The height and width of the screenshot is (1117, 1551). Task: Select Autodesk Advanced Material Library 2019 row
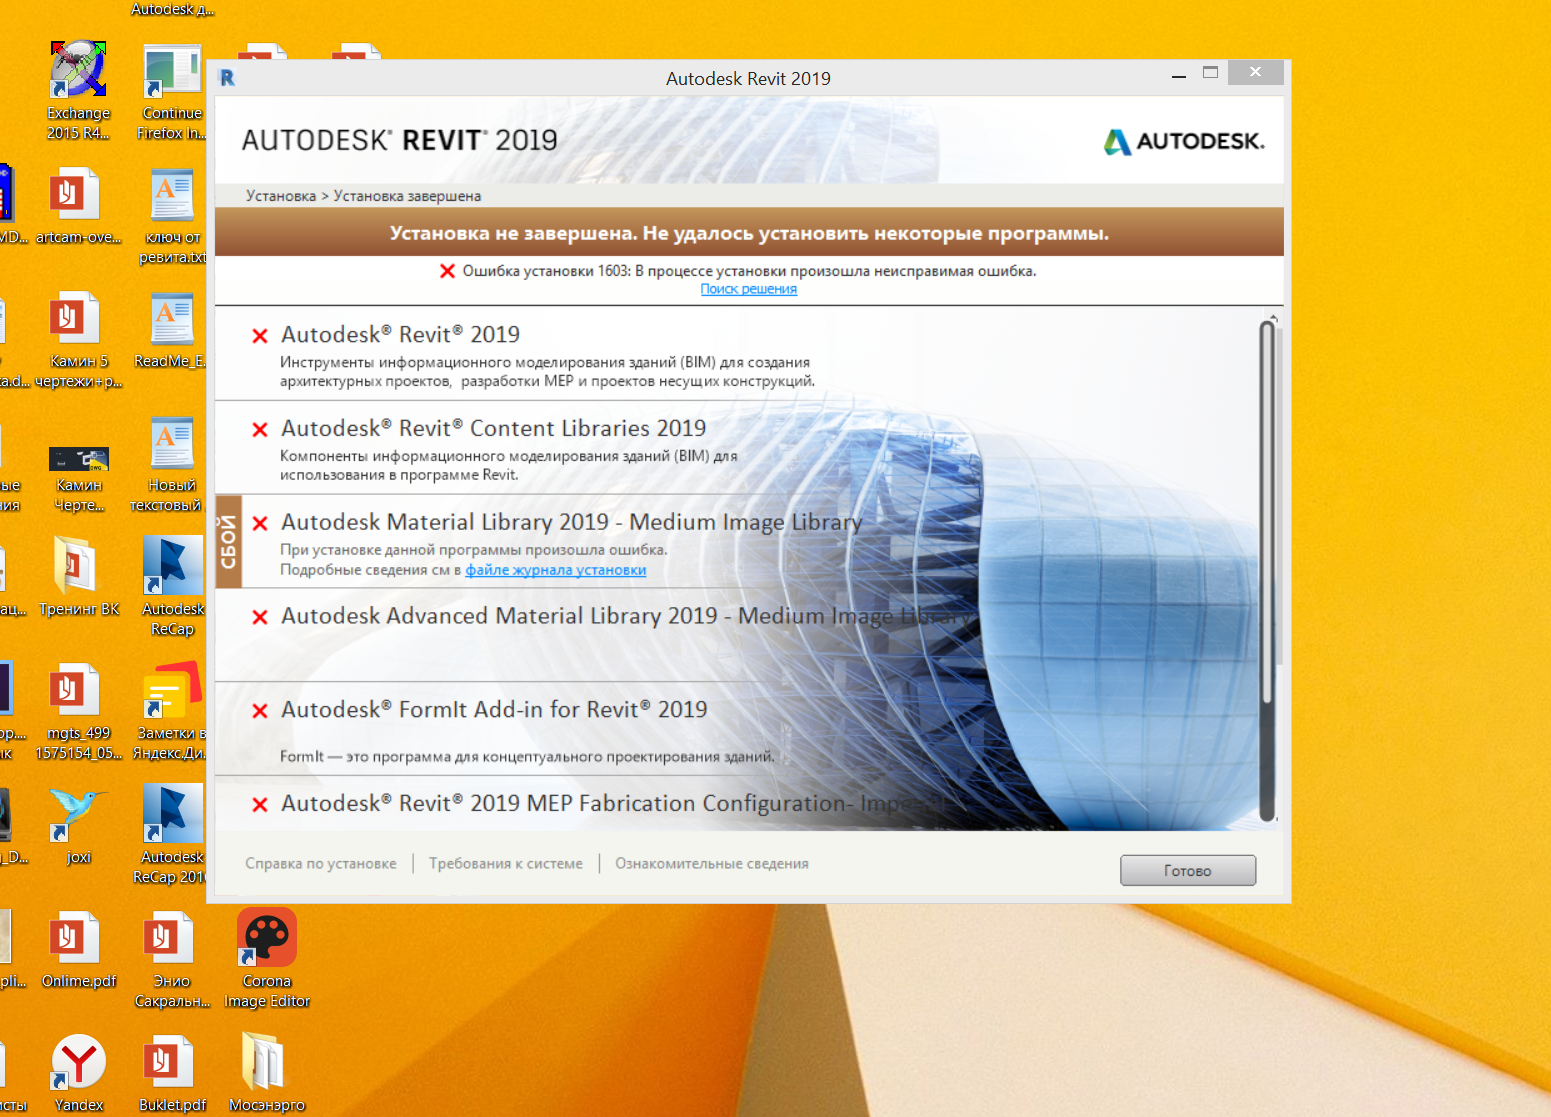(x=738, y=635)
